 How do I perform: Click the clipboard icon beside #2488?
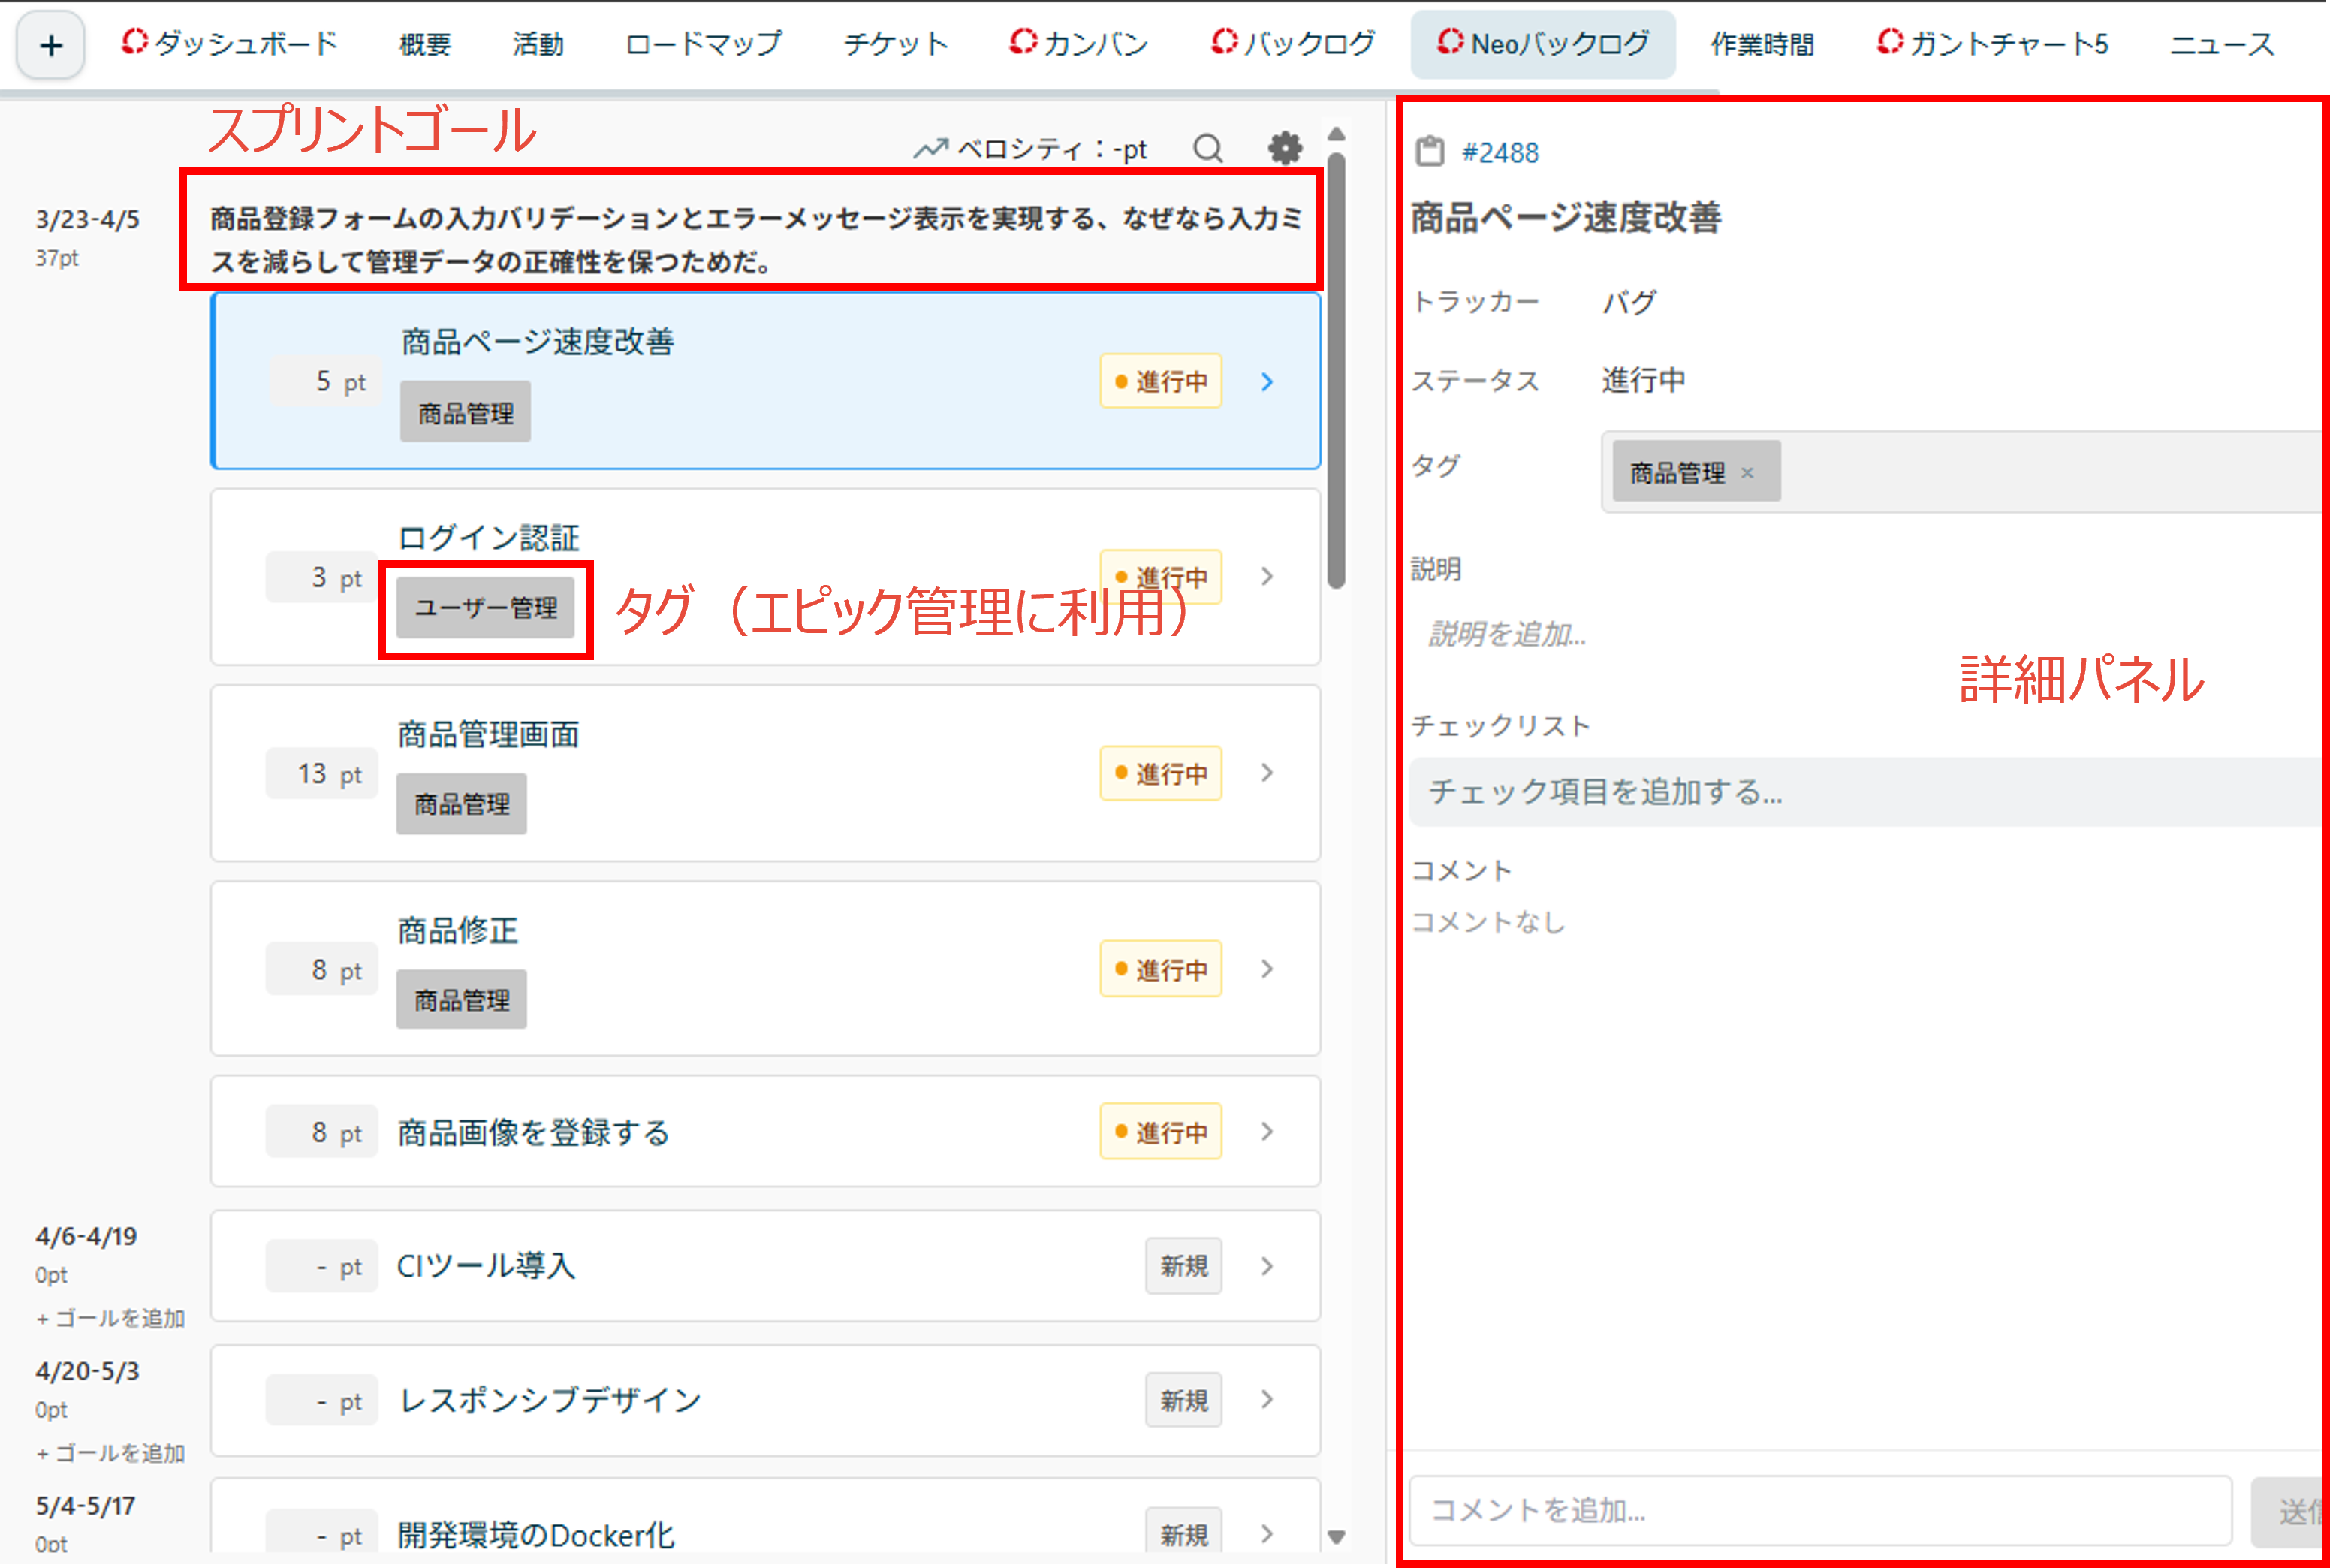click(x=1429, y=152)
